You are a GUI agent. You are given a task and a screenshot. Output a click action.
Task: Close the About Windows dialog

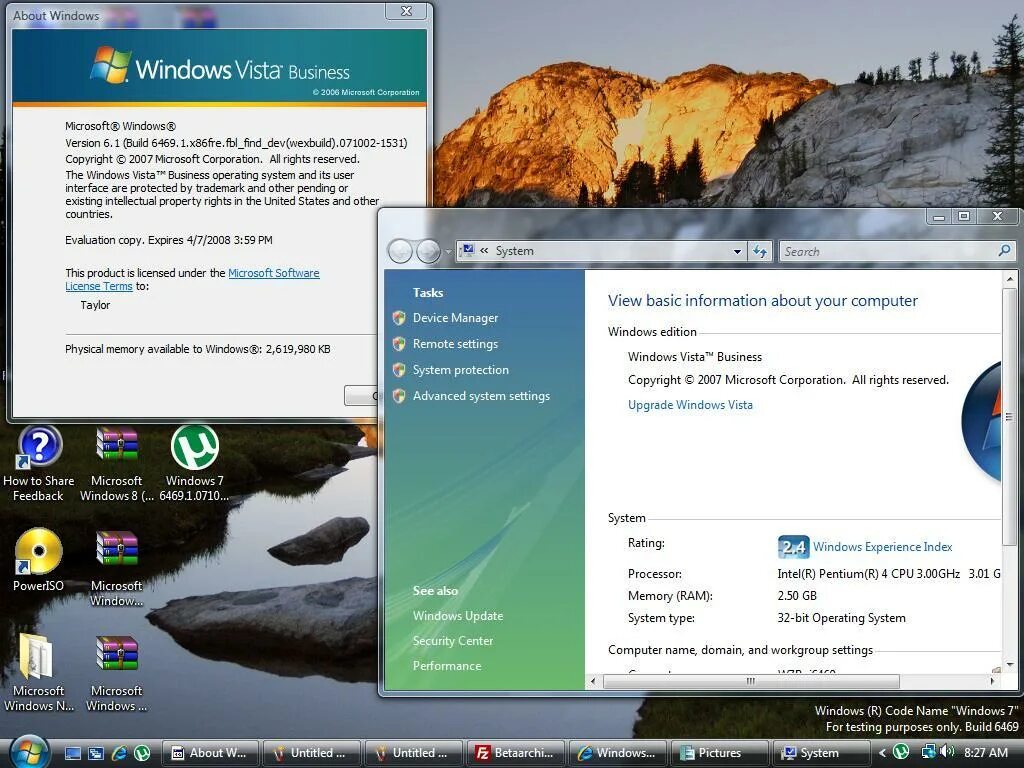point(406,10)
